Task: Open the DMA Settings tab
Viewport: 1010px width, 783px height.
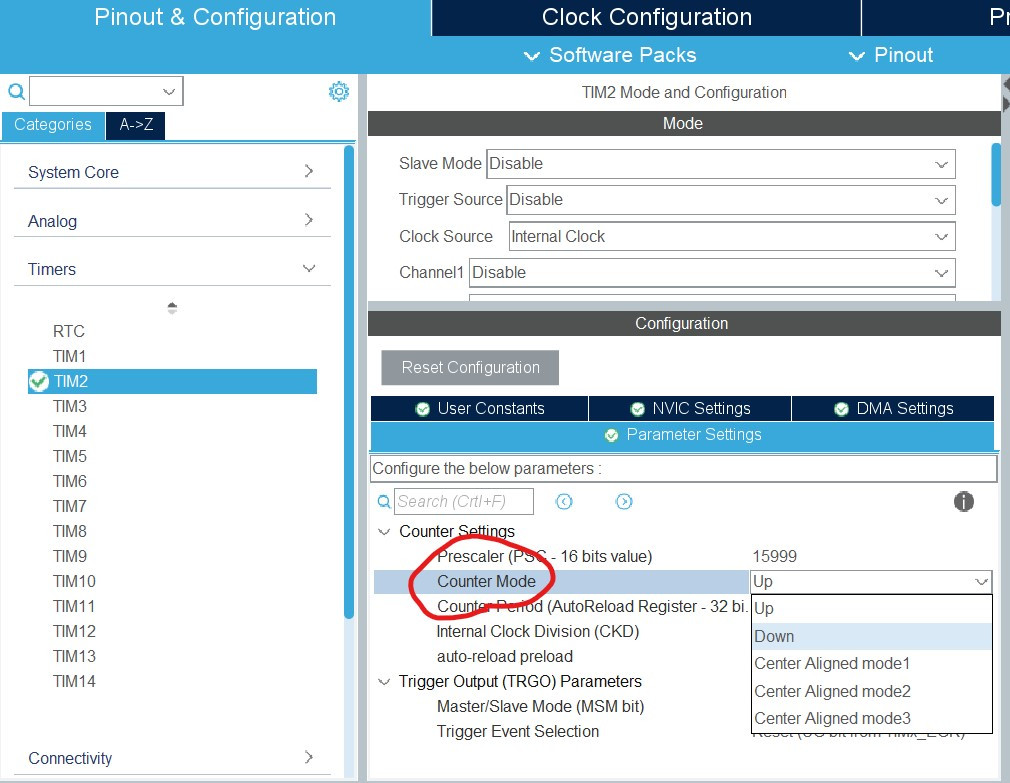Action: click(x=893, y=408)
